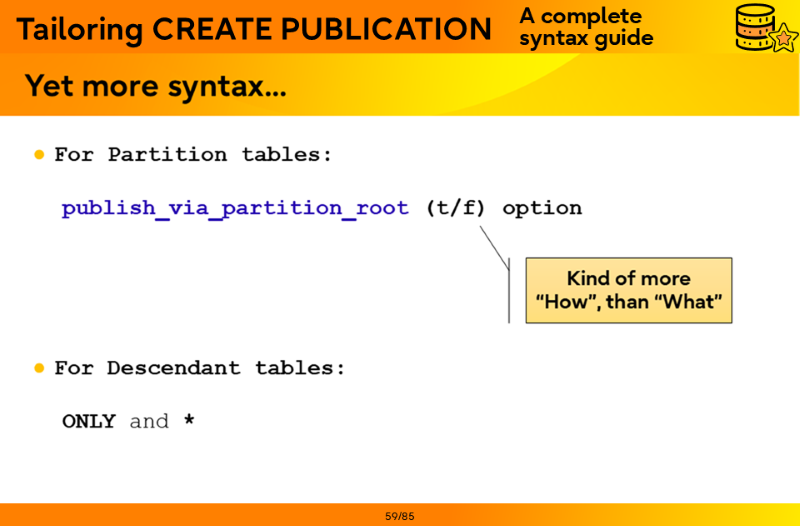
Task: Click the 'For Partition tables:' text
Action: [x=192, y=155]
